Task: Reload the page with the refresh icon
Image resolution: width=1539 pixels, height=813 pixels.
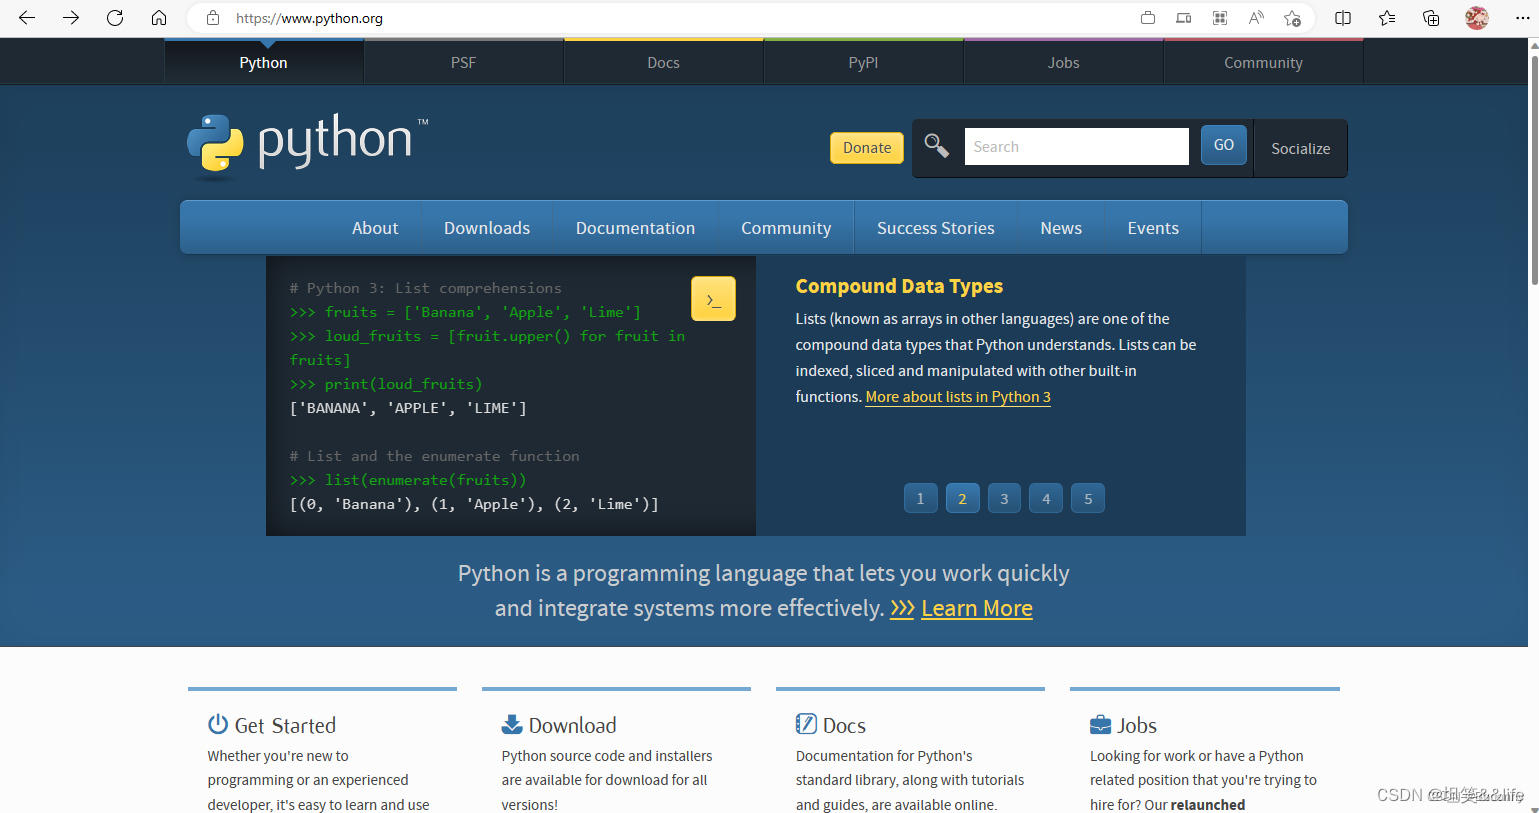Action: pyautogui.click(x=115, y=18)
